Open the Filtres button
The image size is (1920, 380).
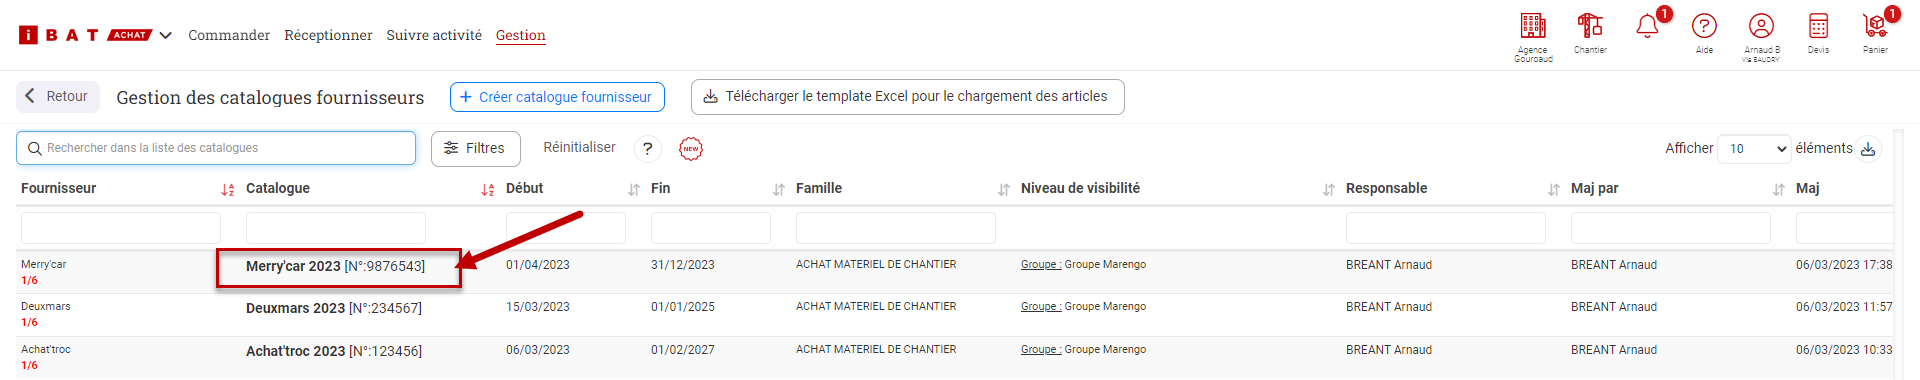click(476, 148)
